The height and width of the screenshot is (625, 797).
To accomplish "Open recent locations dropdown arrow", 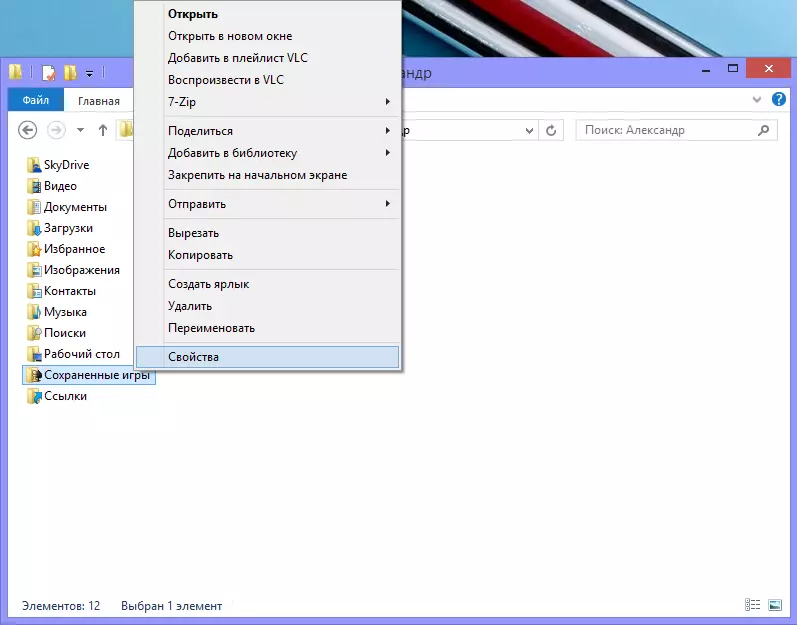I will click(x=80, y=130).
